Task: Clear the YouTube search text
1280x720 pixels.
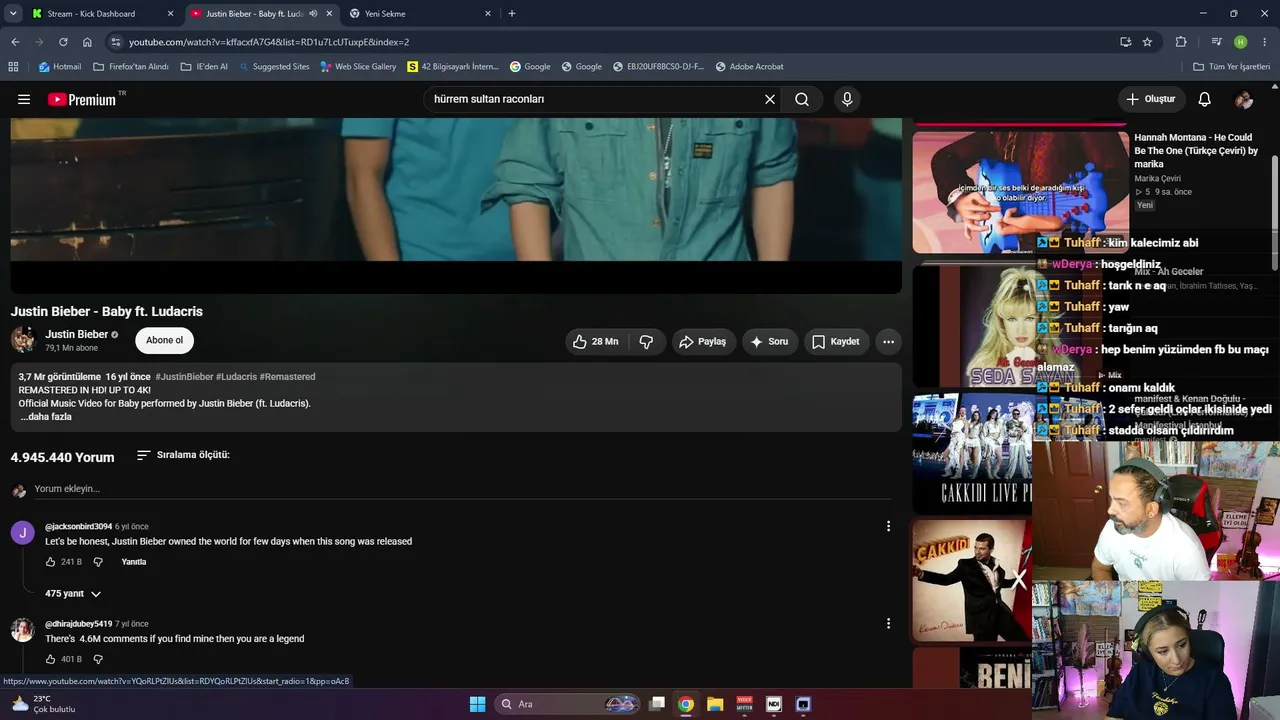Action: click(x=770, y=99)
